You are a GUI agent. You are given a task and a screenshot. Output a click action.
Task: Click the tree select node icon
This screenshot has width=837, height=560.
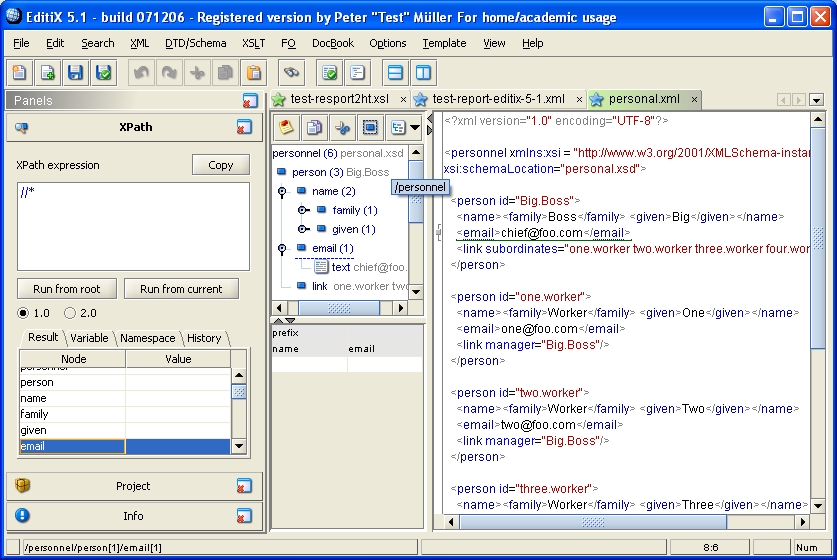[370, 127]
